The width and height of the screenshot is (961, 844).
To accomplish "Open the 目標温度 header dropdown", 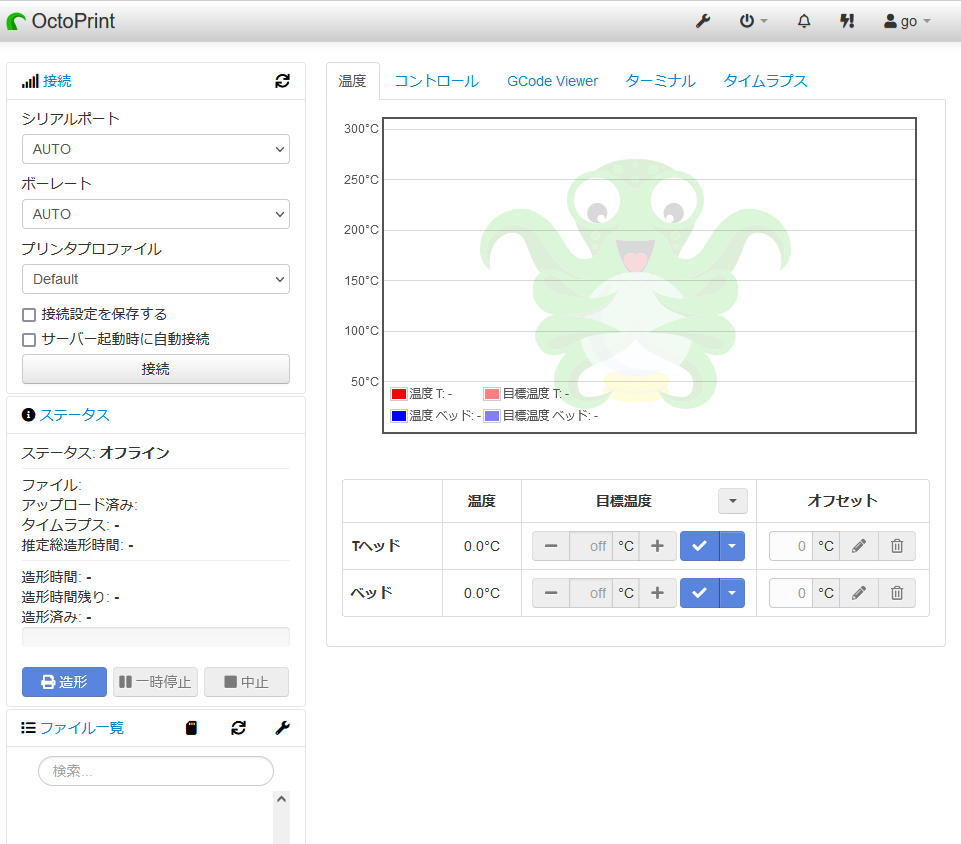I will pos(732,501).
